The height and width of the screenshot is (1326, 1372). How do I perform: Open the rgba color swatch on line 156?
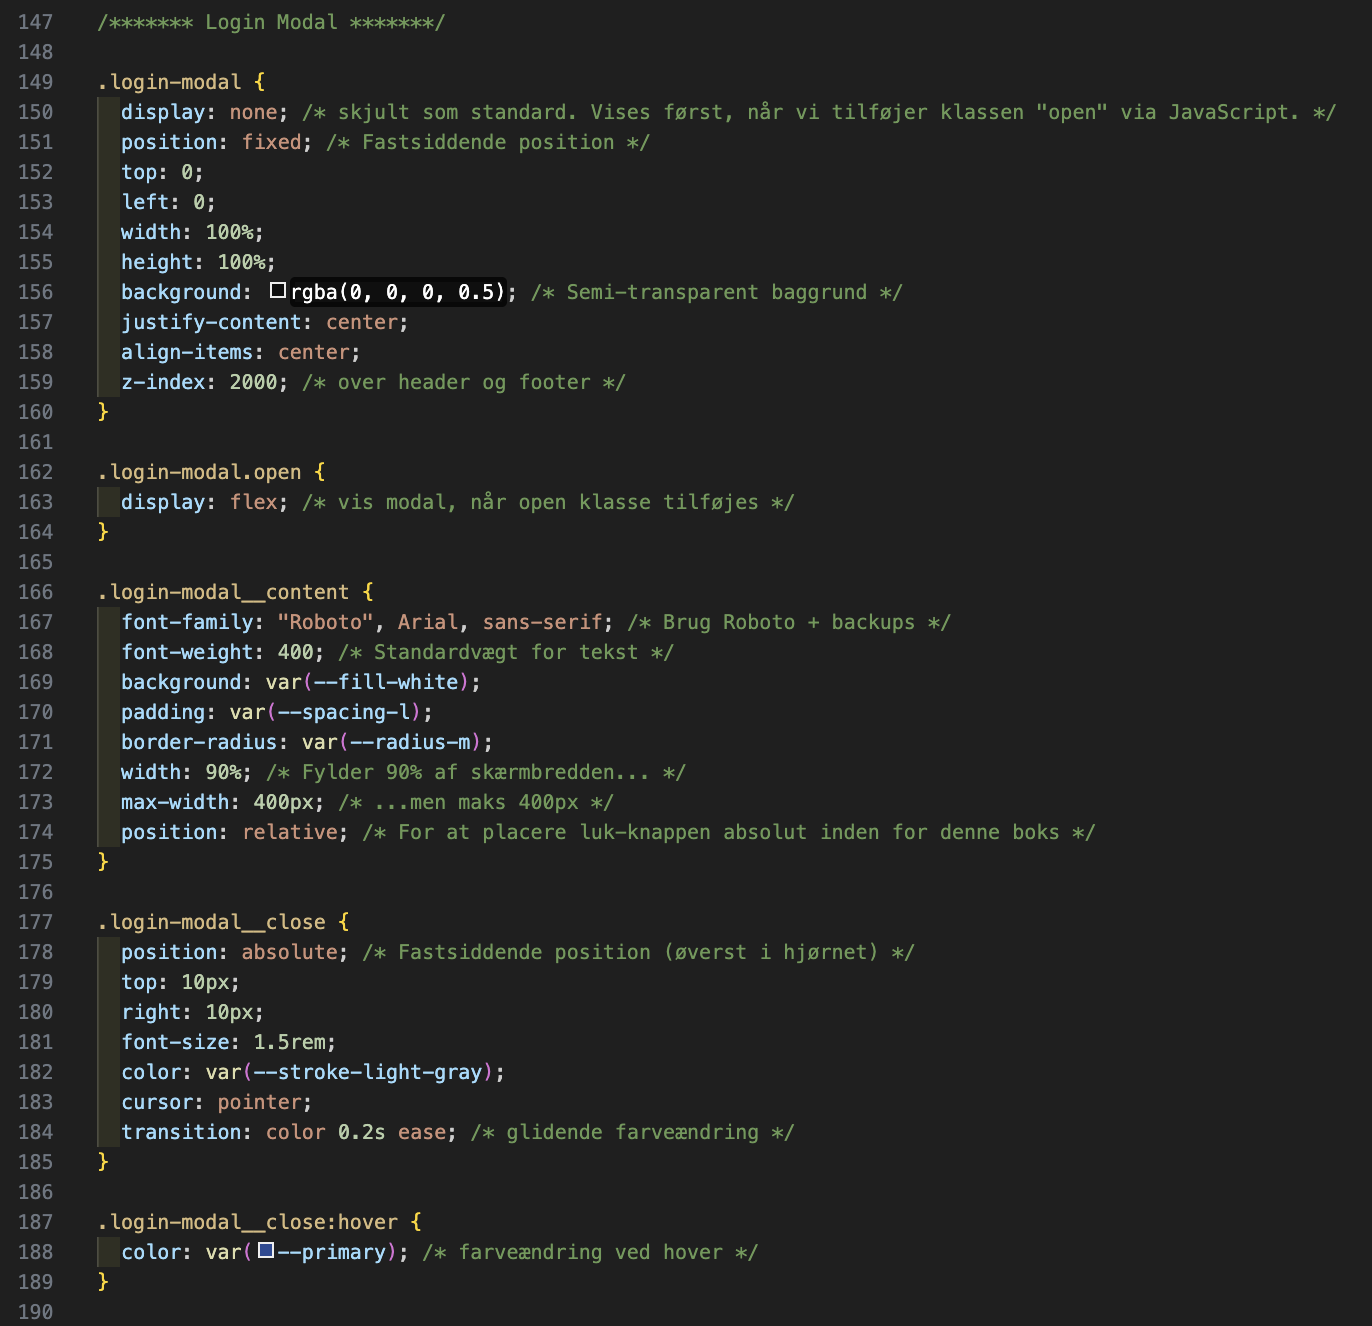(x=278, y=291)
